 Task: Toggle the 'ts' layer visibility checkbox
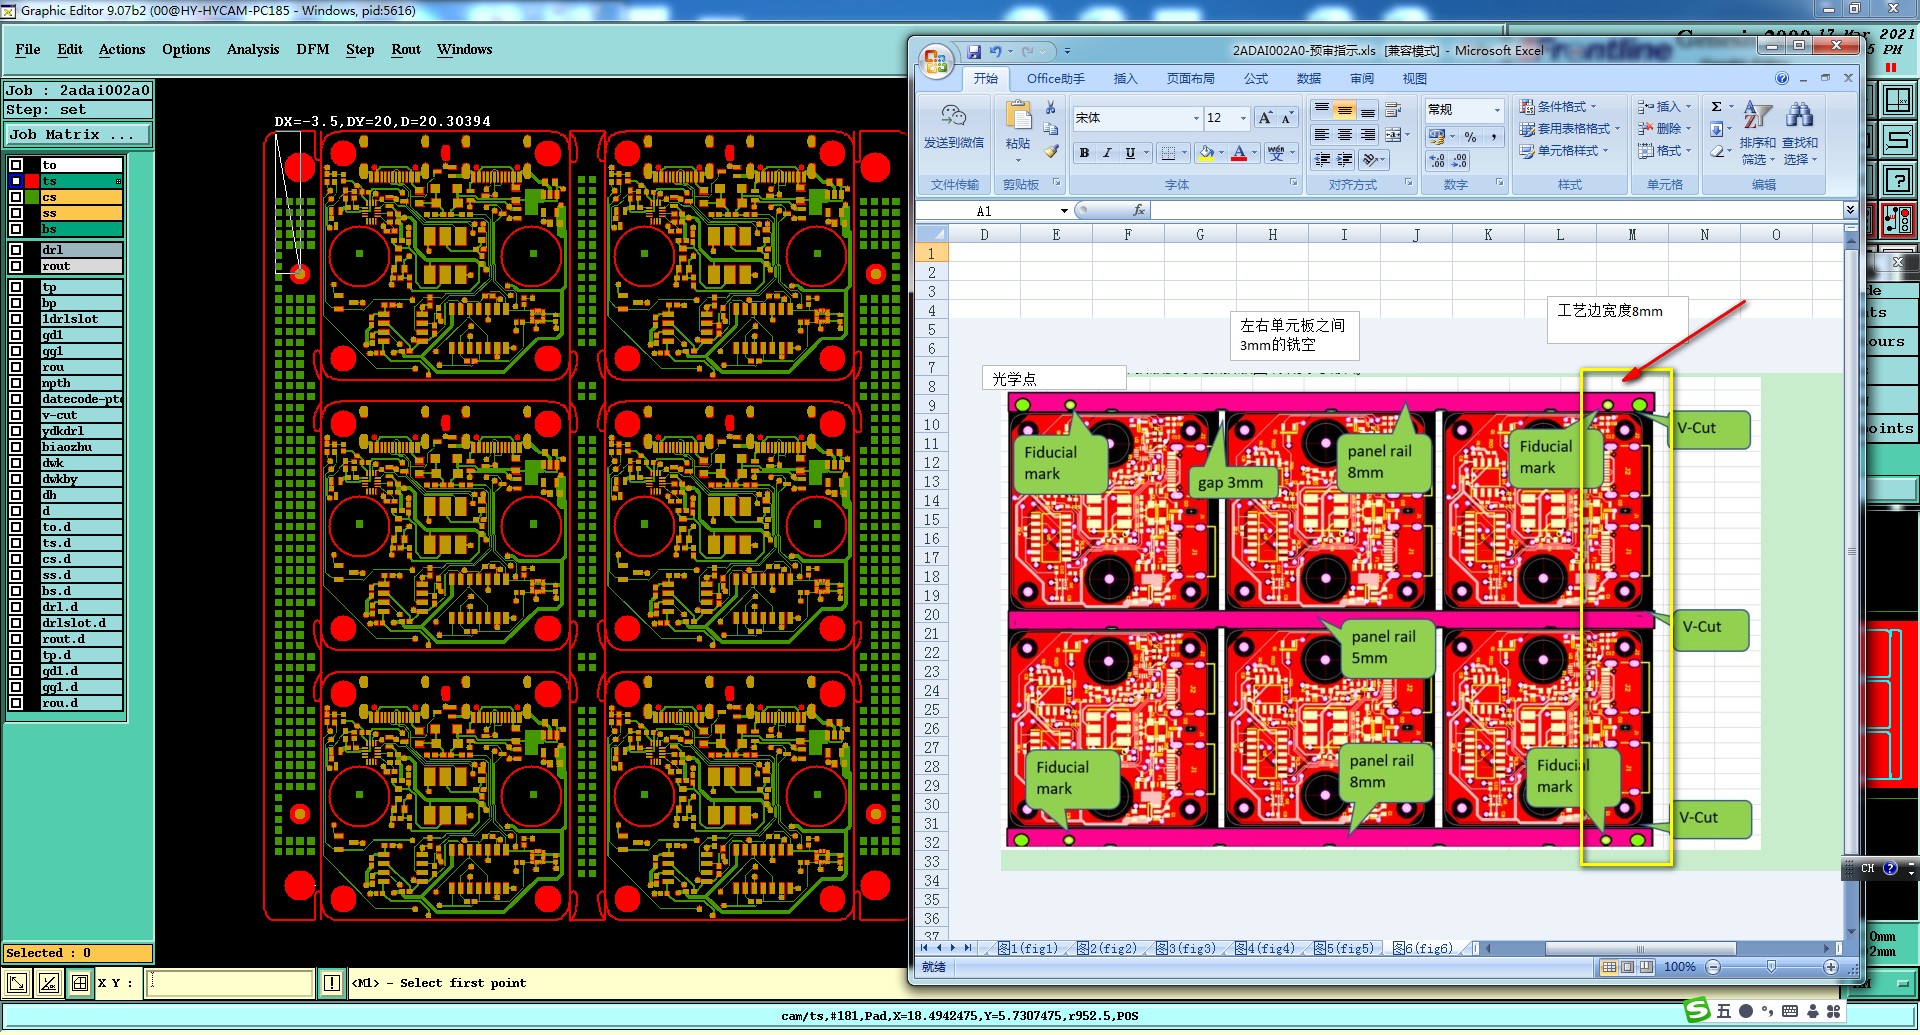(x=16, y=181)
